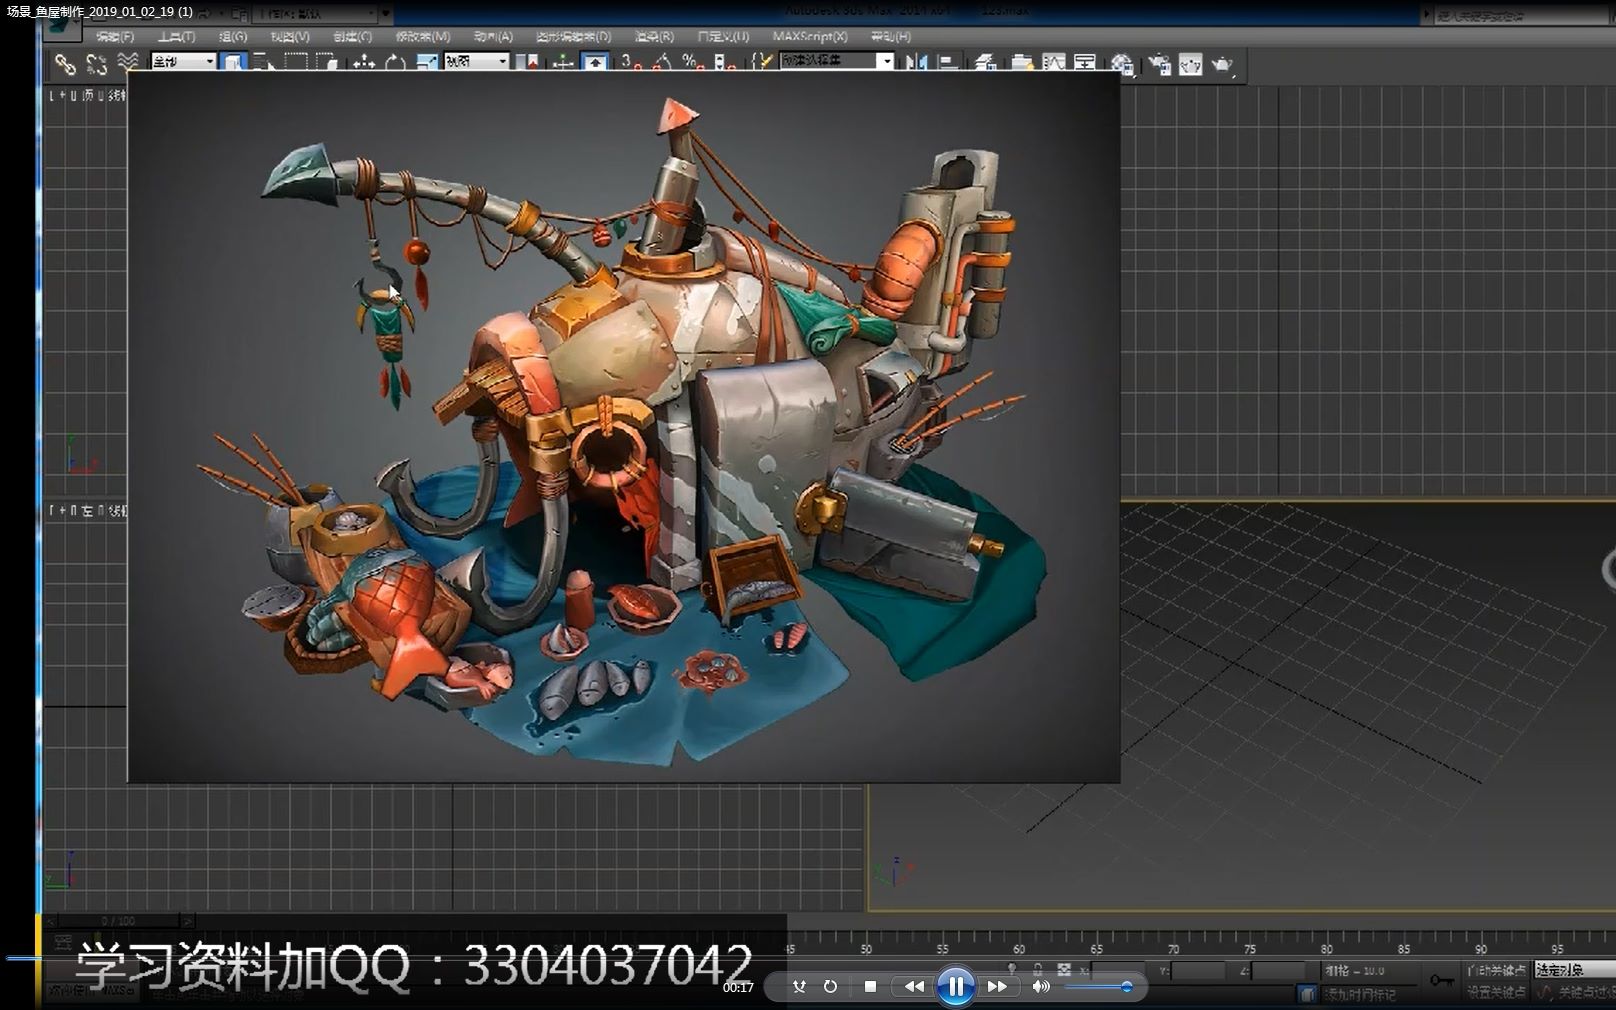Select the Rotate tool

click(x=395, y=63)
